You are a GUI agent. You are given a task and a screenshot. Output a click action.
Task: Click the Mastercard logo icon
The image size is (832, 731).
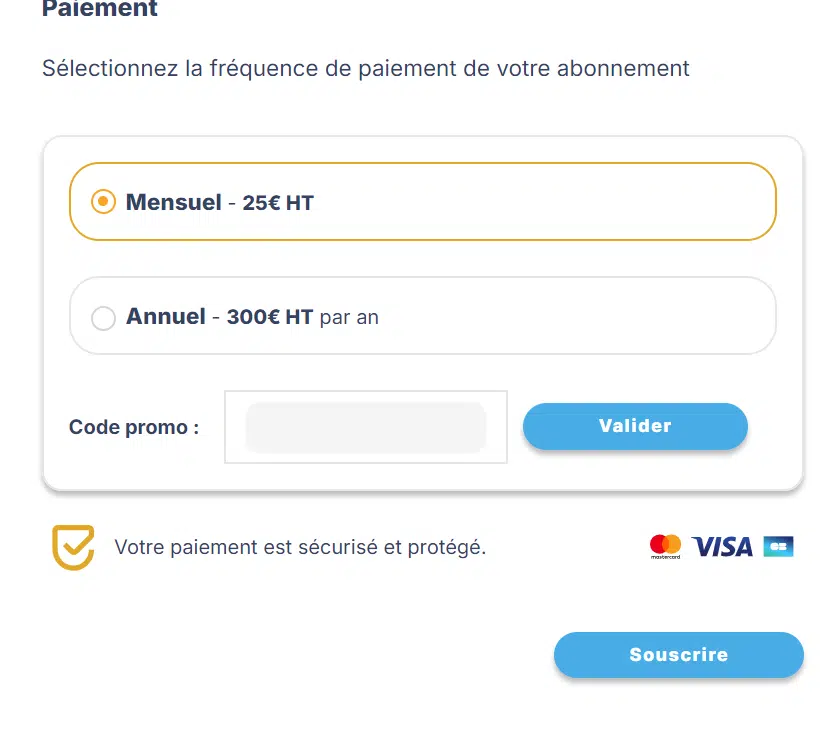pos(665,546)
